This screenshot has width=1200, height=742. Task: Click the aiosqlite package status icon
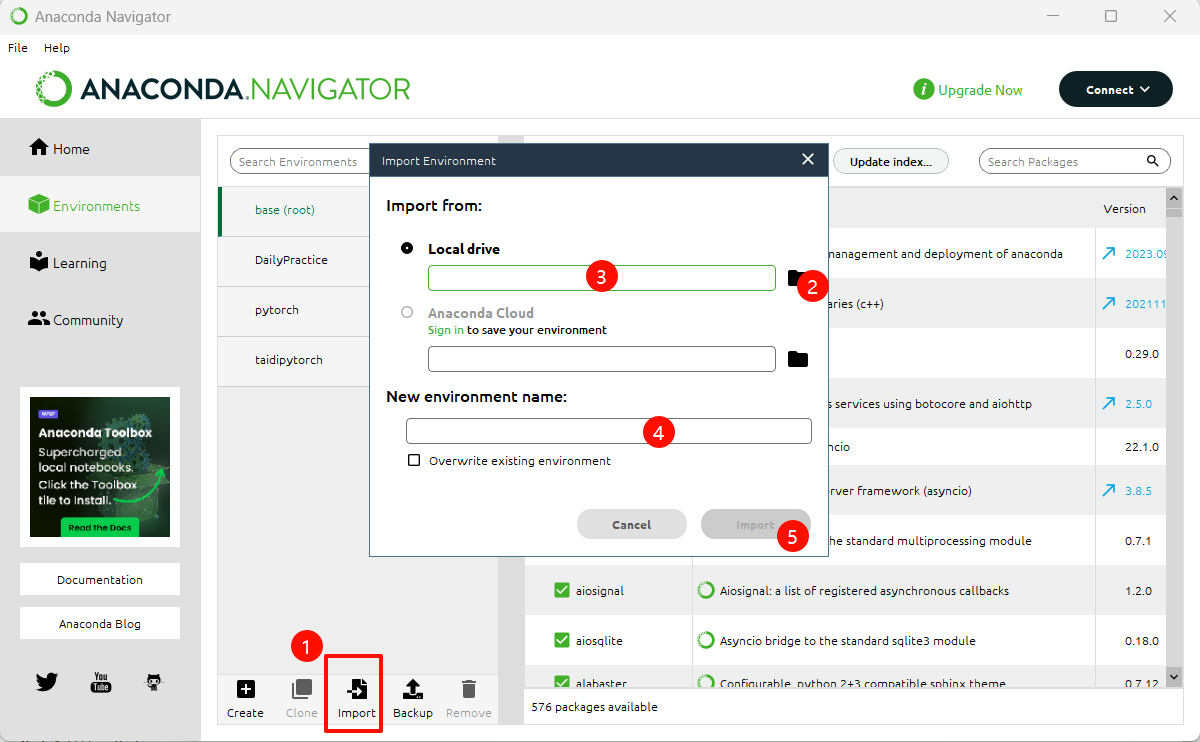(706, 641)
